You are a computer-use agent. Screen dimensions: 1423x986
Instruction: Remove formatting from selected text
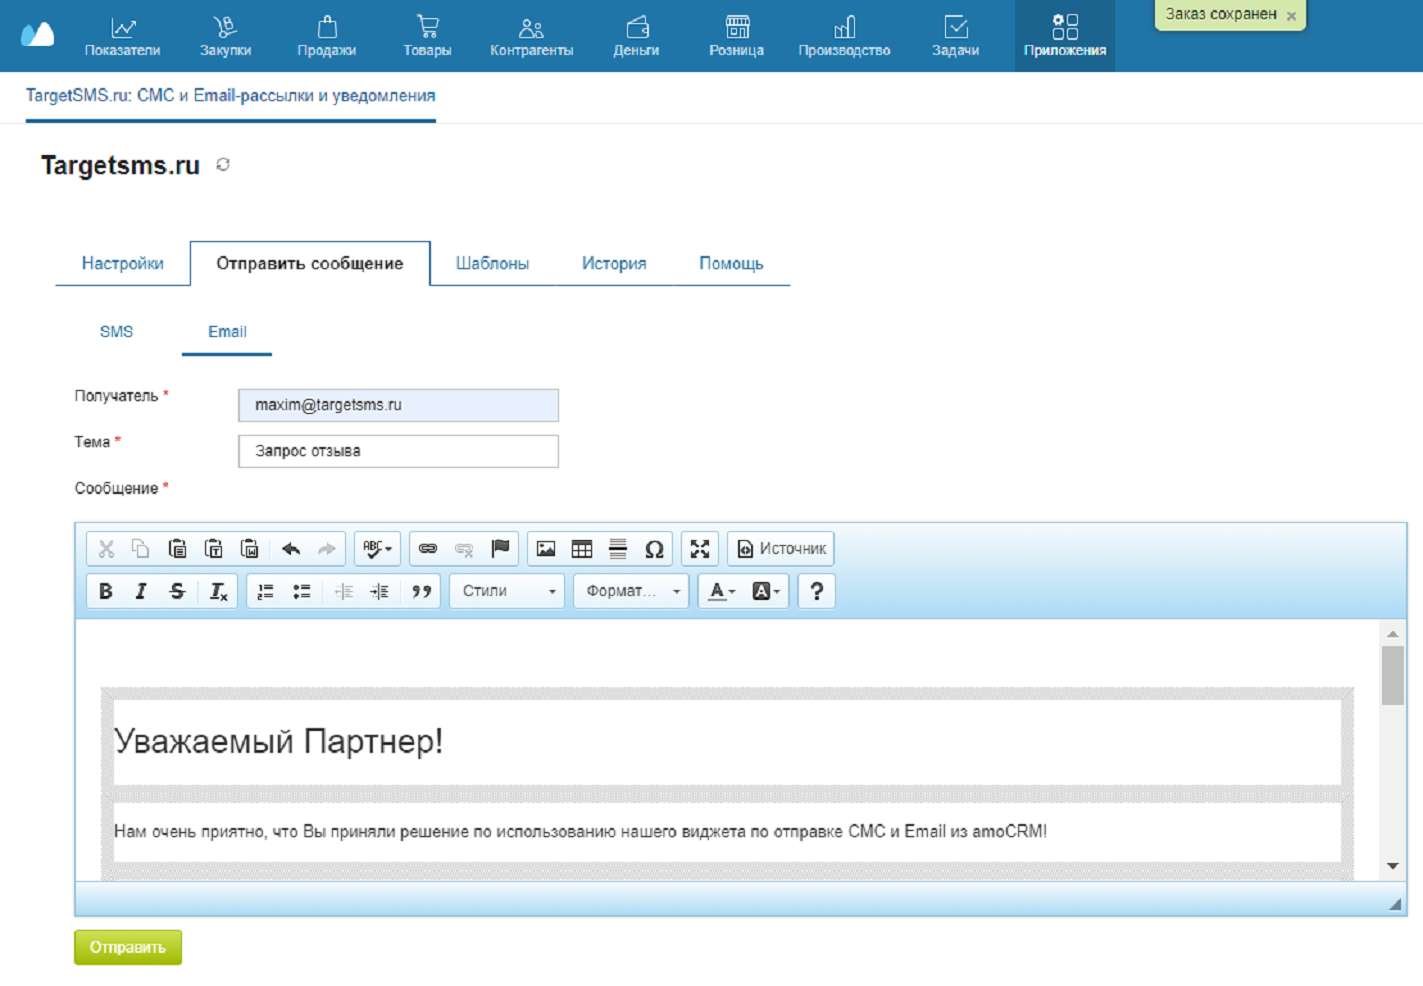coord(218,591)
